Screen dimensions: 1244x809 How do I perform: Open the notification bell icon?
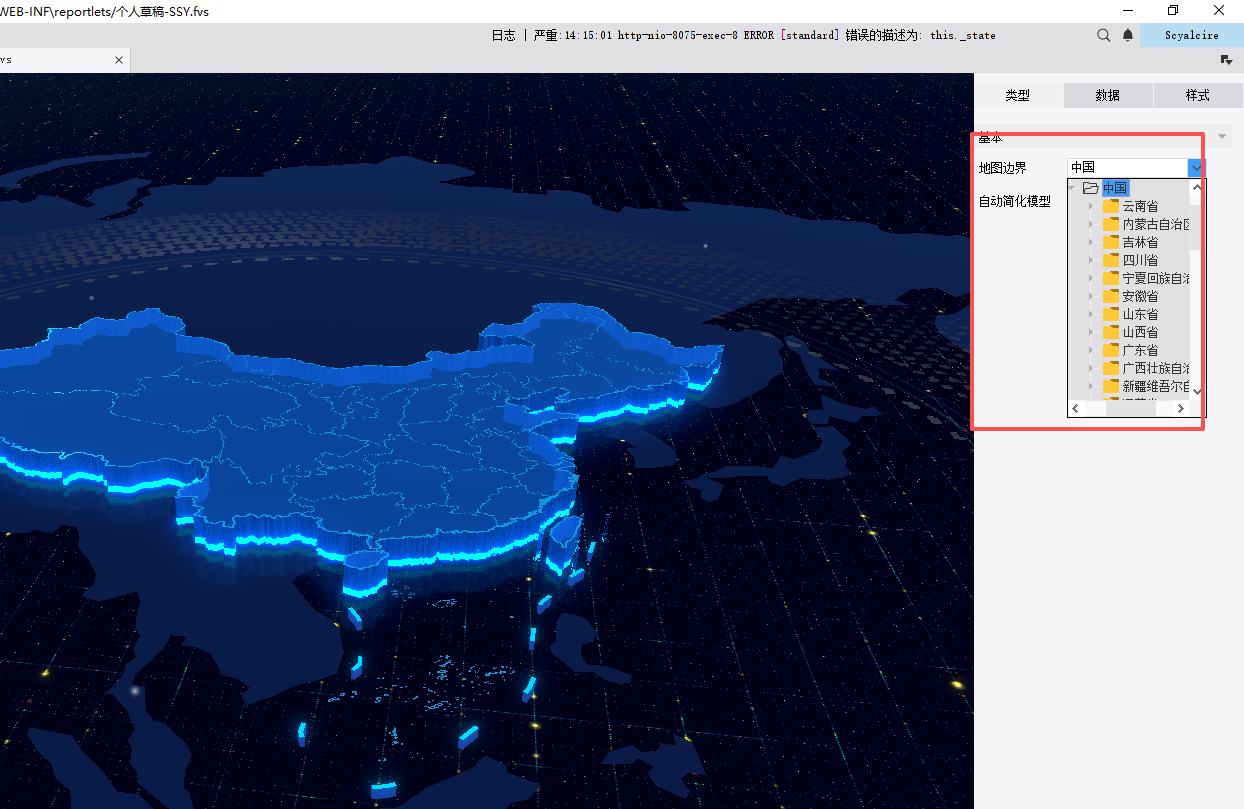[1128, 35]
